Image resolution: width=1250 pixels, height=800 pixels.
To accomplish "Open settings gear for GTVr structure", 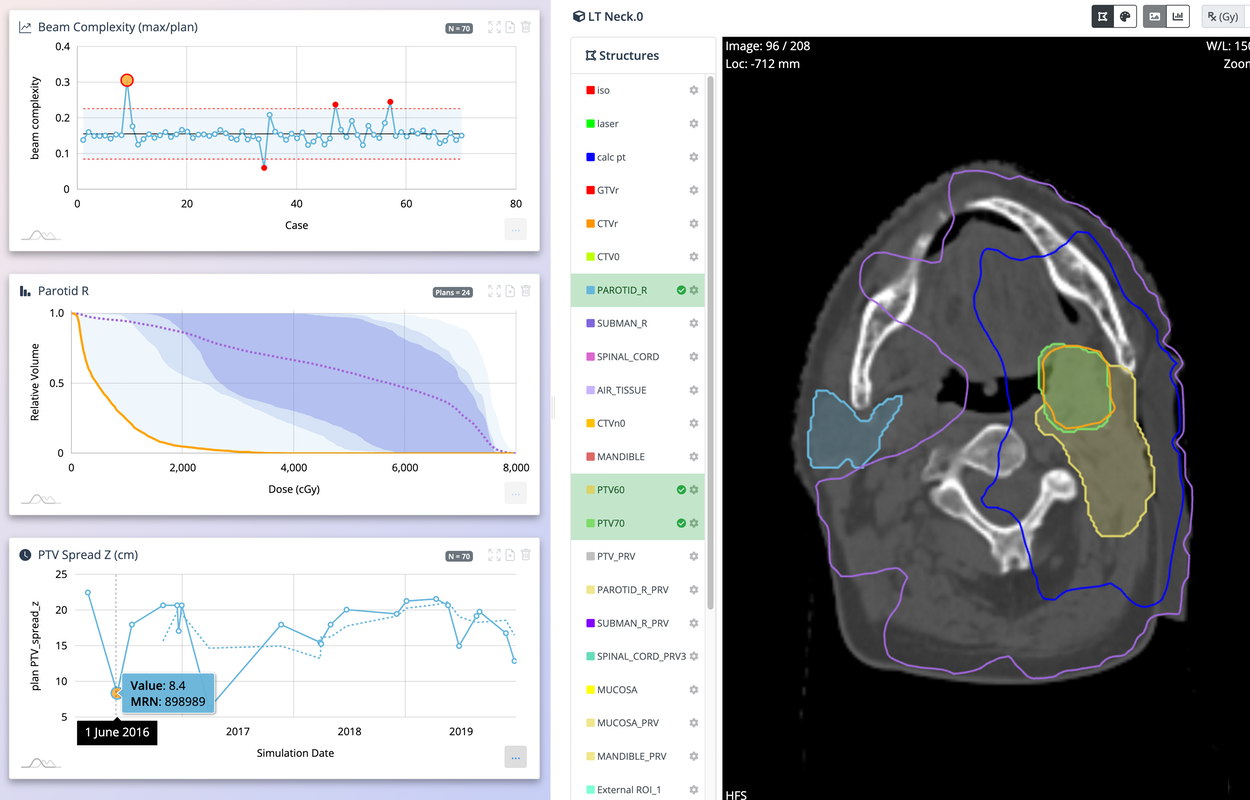I will [694, 190].
